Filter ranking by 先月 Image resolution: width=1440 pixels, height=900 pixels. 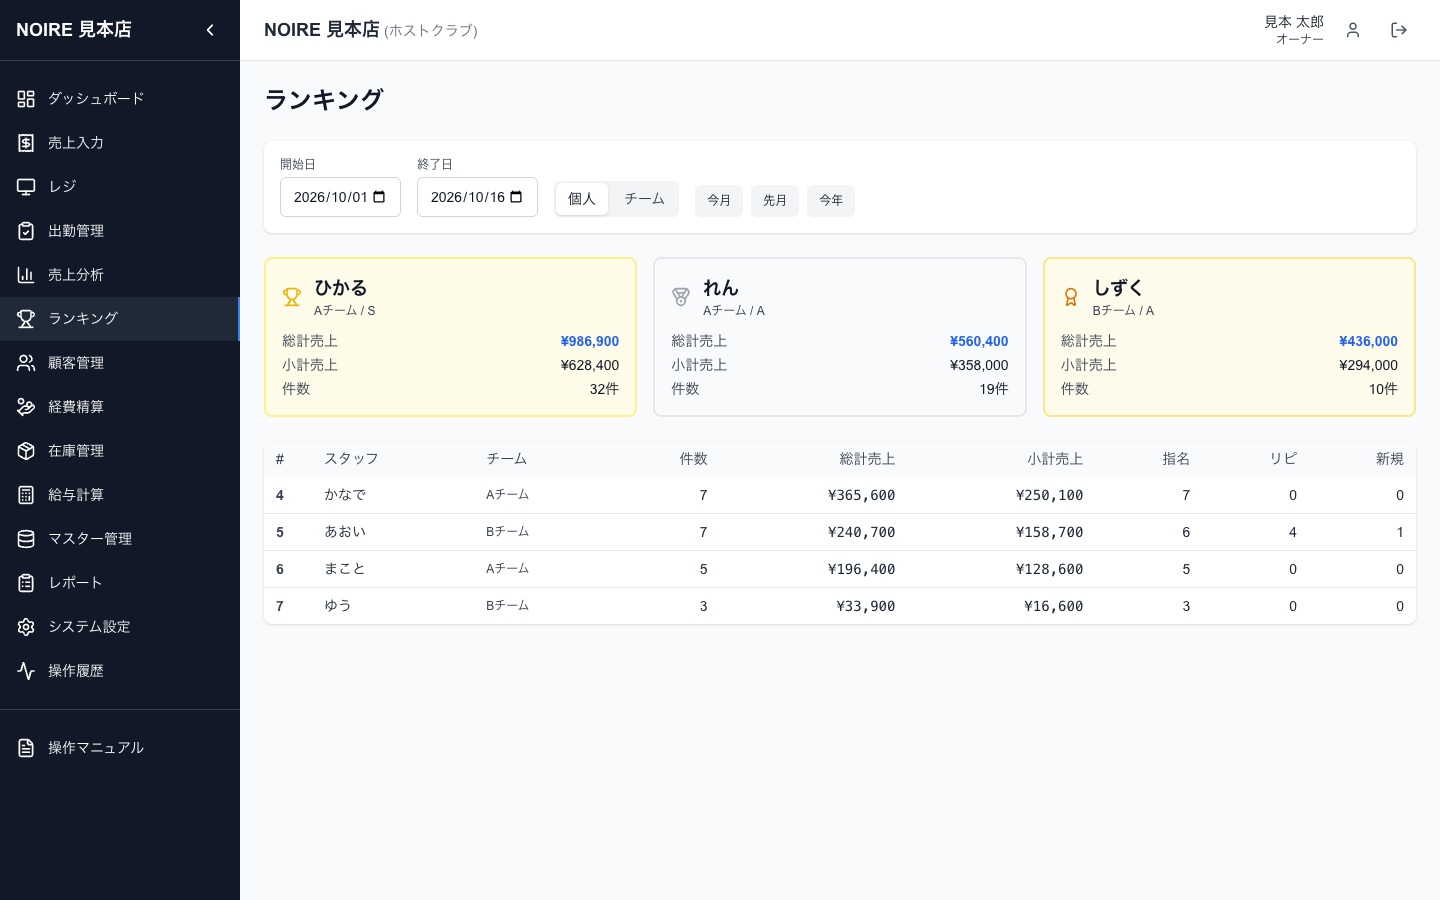tap(775, 200)
